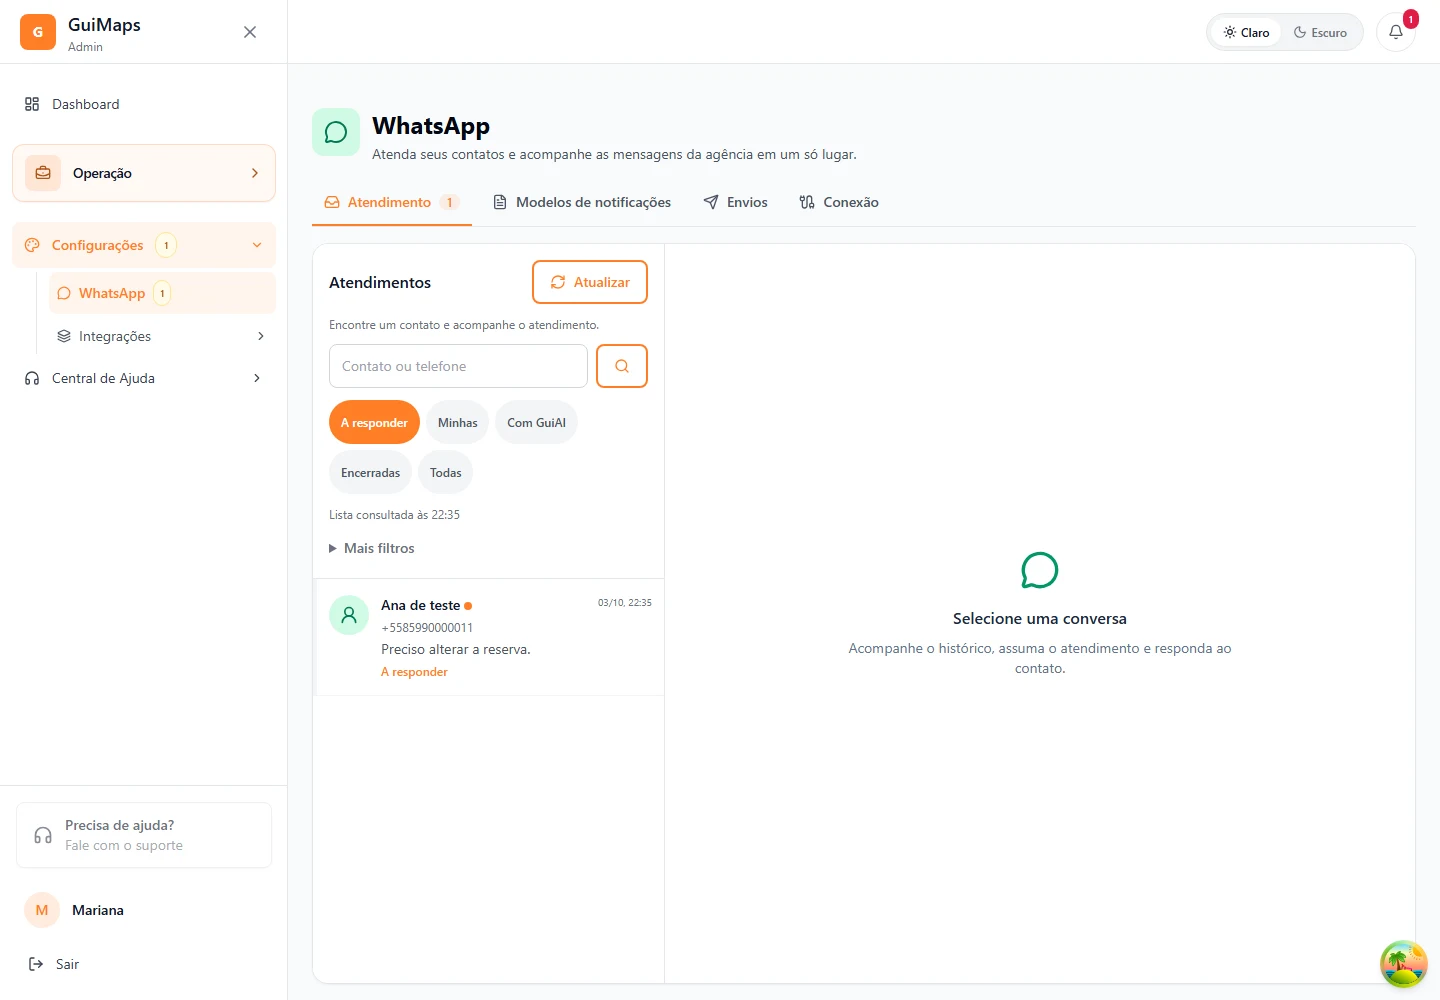This screenshot has height=1000, width=1440.
Task: Click the 'A responder' status under Ana de teste
Action: pyautogui.click(x=414, y=672)
